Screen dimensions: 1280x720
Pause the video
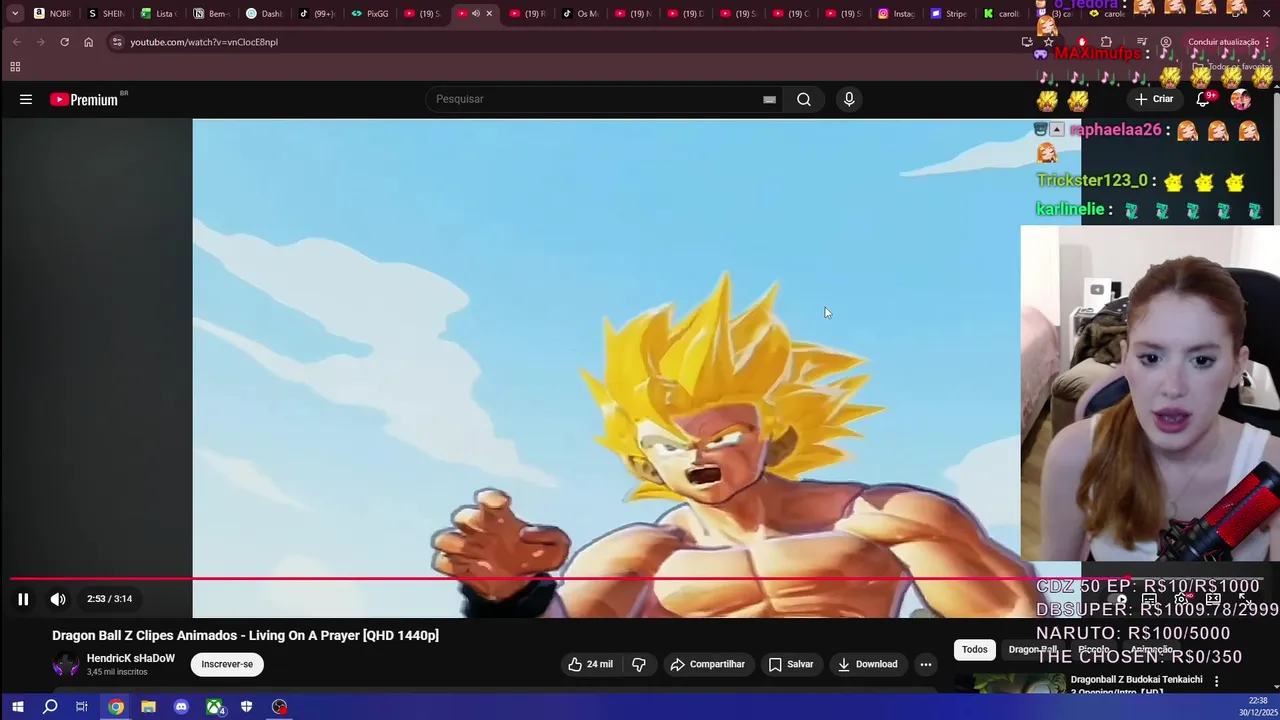[23, 599]
